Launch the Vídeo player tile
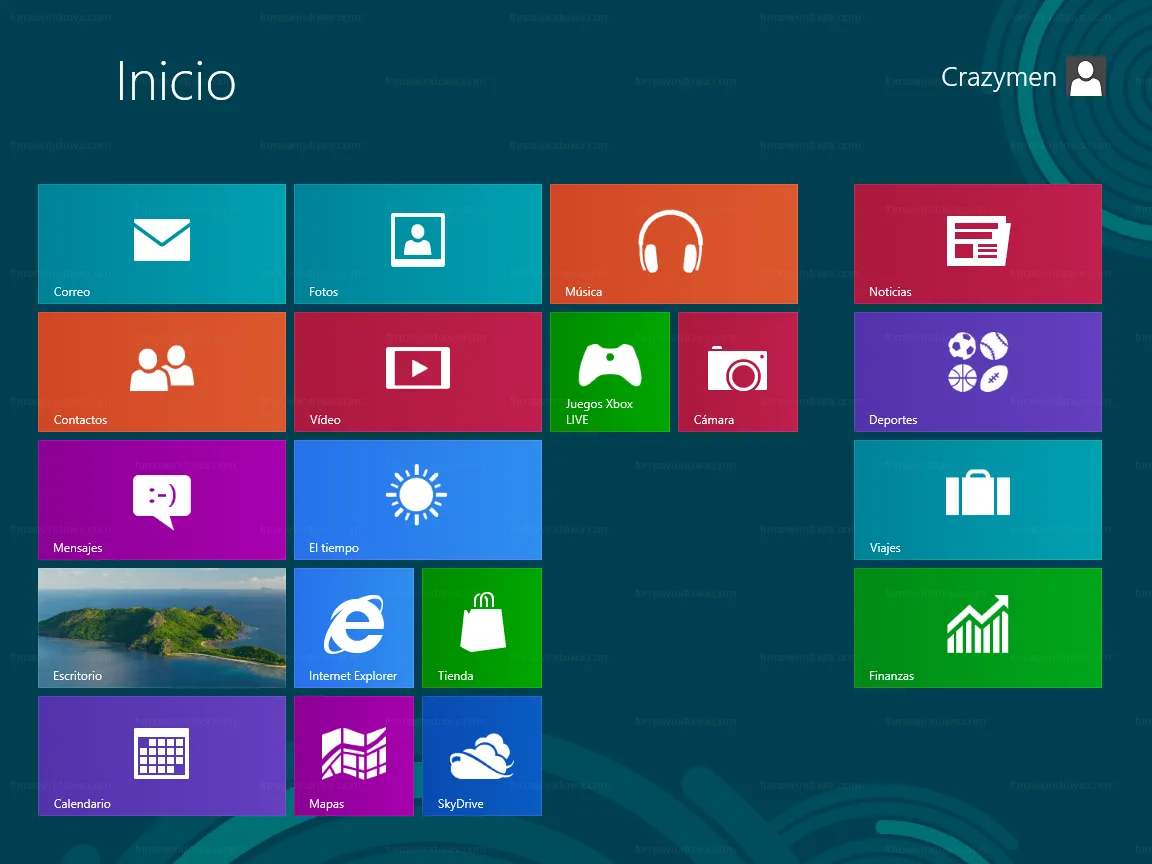This screenshot has height=864, width=1152. pyautogui.click(x=417, y=372)
